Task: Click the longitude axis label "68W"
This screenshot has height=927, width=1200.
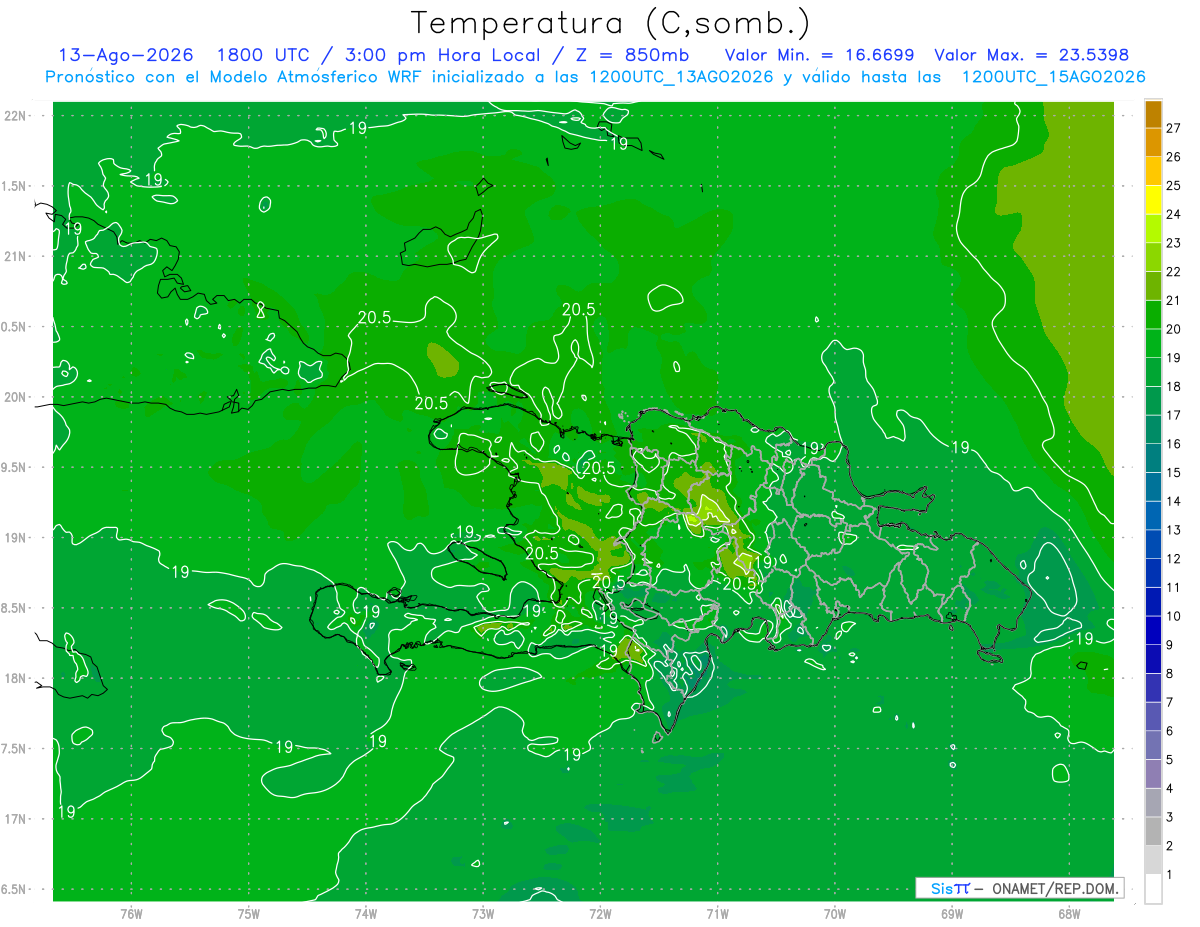Action: (x=1069, y=914)
